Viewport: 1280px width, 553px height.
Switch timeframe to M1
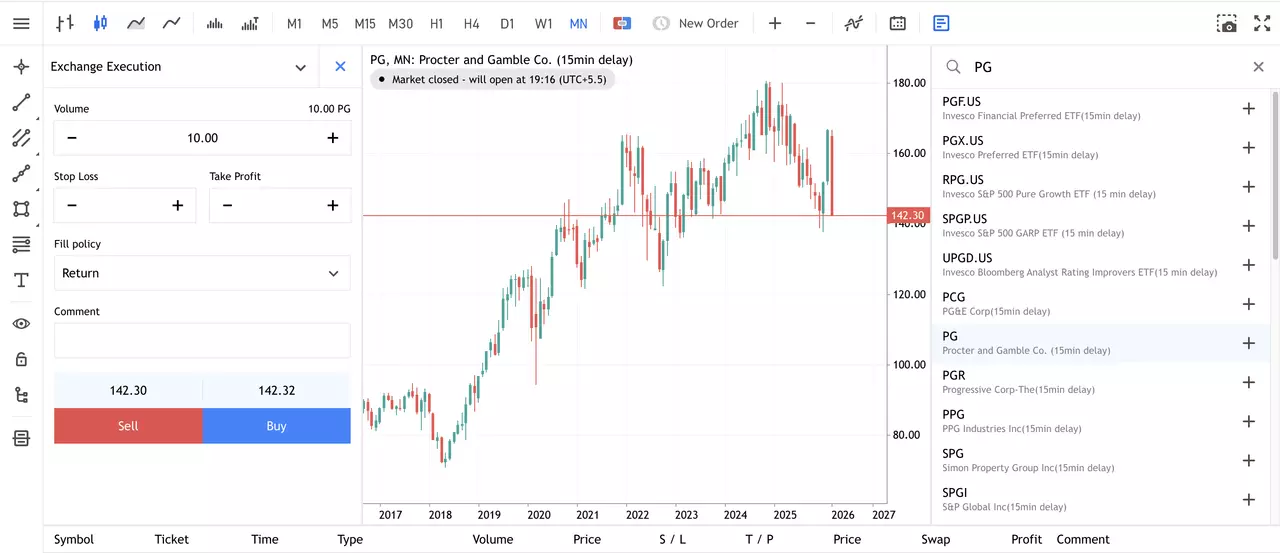(x=294, y=23)
